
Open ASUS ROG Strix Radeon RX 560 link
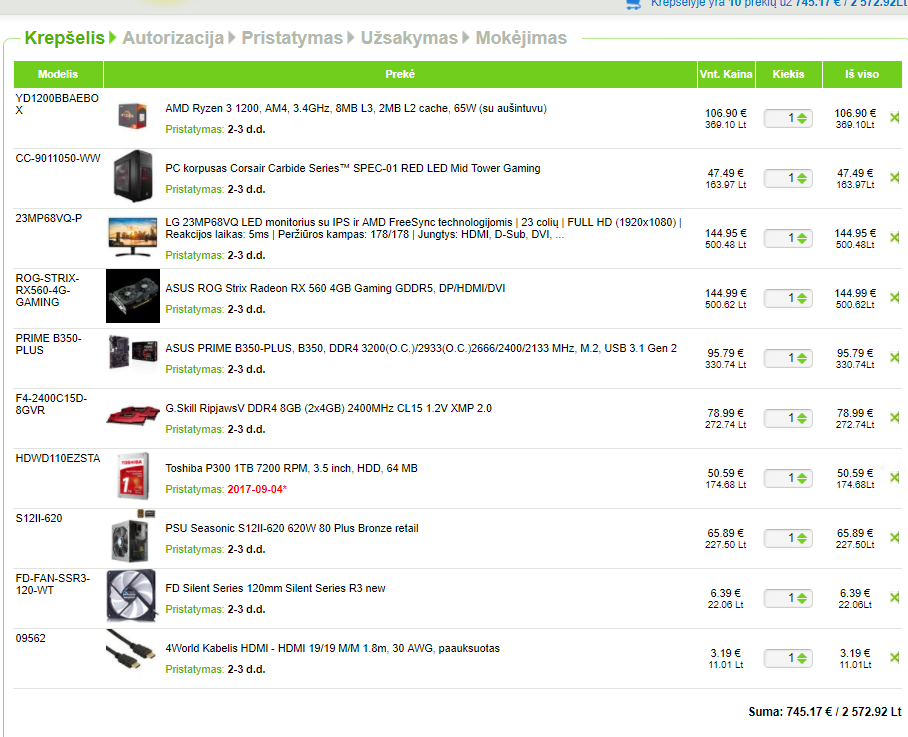(335, 288)
